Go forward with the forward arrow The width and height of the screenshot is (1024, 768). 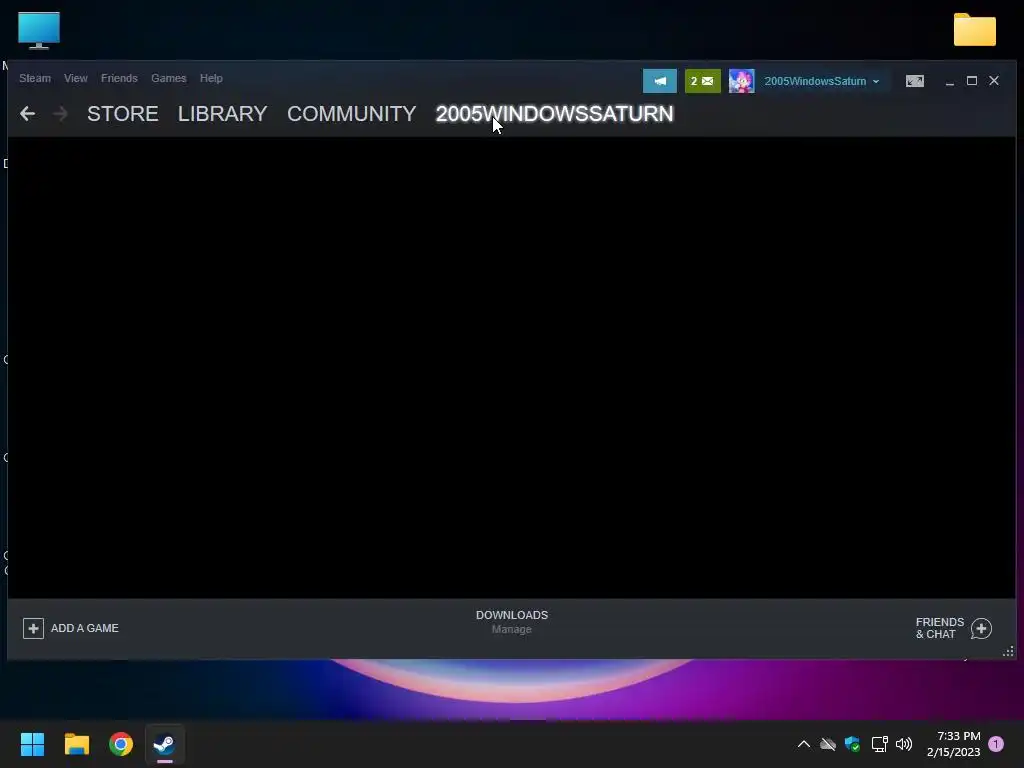pyautogui.click(x=60, y=114)
